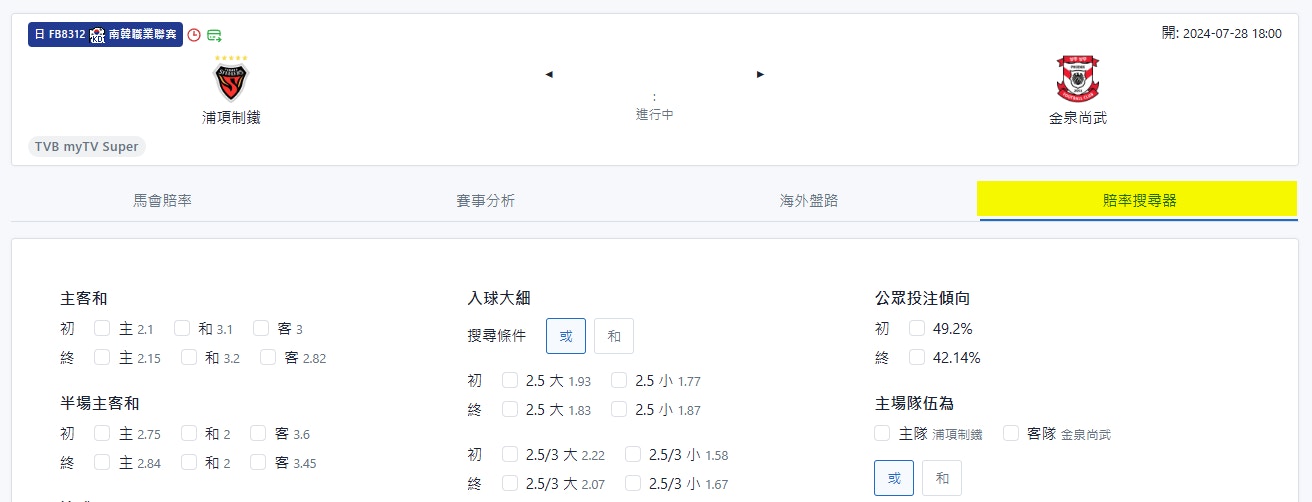Switch to the 海外盤路 tab
Screen dimensions: 1312x502
[x=809, y=200]
